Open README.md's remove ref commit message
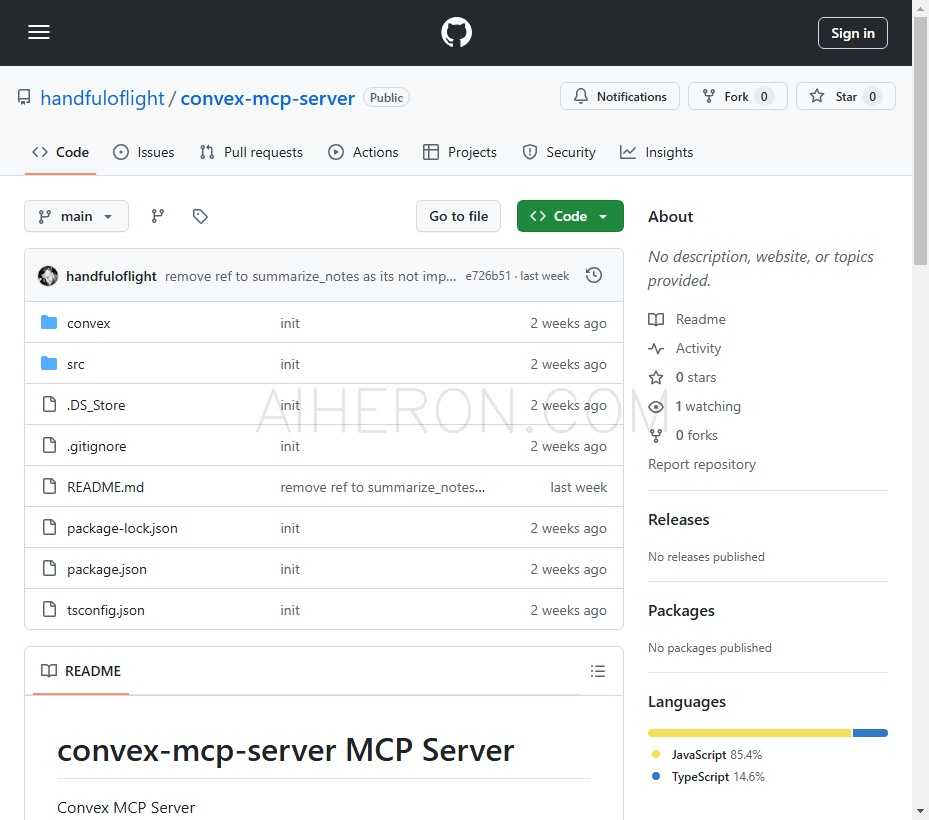This screenshot has height=820, width=929. tap(382, 487)
